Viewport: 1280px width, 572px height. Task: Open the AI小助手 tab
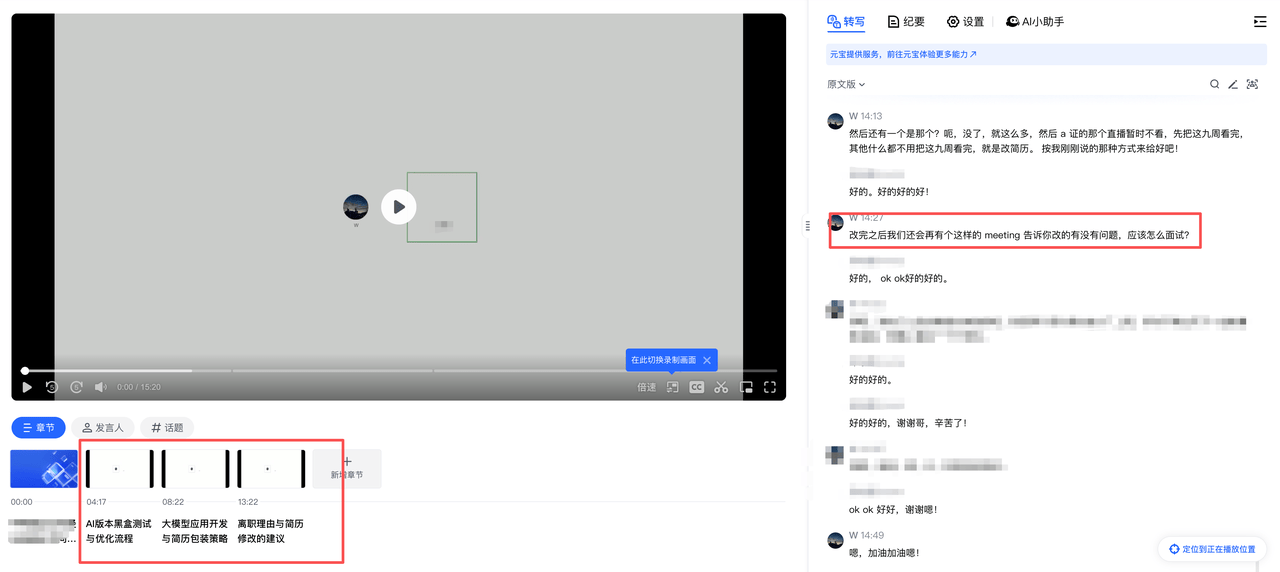tap(1035, 21)
